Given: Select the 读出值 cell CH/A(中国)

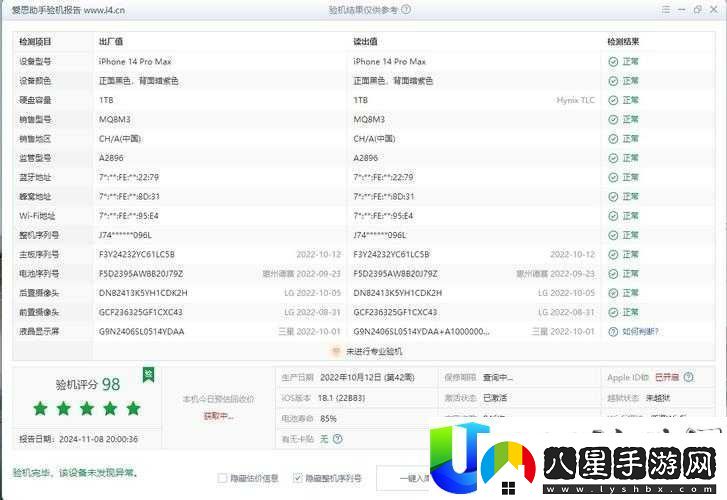Looking at the screenshot, I should [x=374, y=139].
